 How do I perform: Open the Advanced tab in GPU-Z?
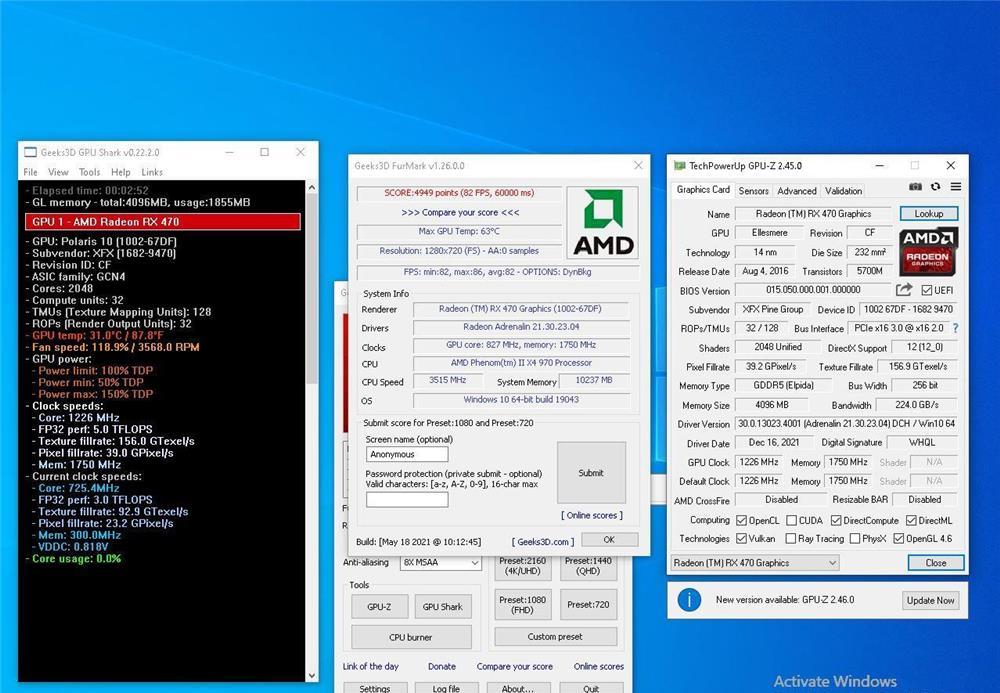[x=797, y=190]
